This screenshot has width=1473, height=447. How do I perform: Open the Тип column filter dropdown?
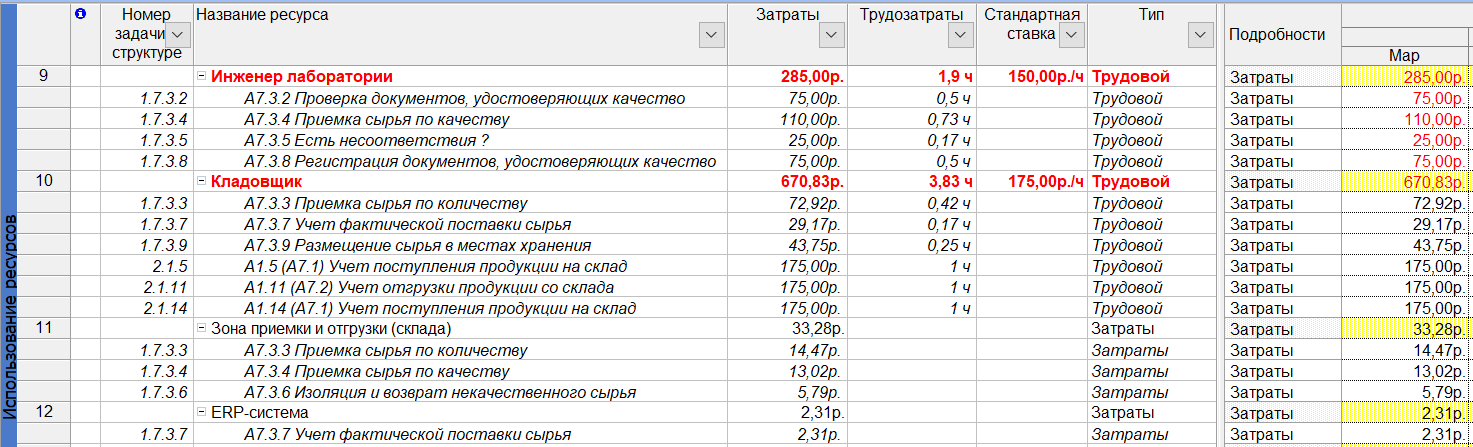1200,35
